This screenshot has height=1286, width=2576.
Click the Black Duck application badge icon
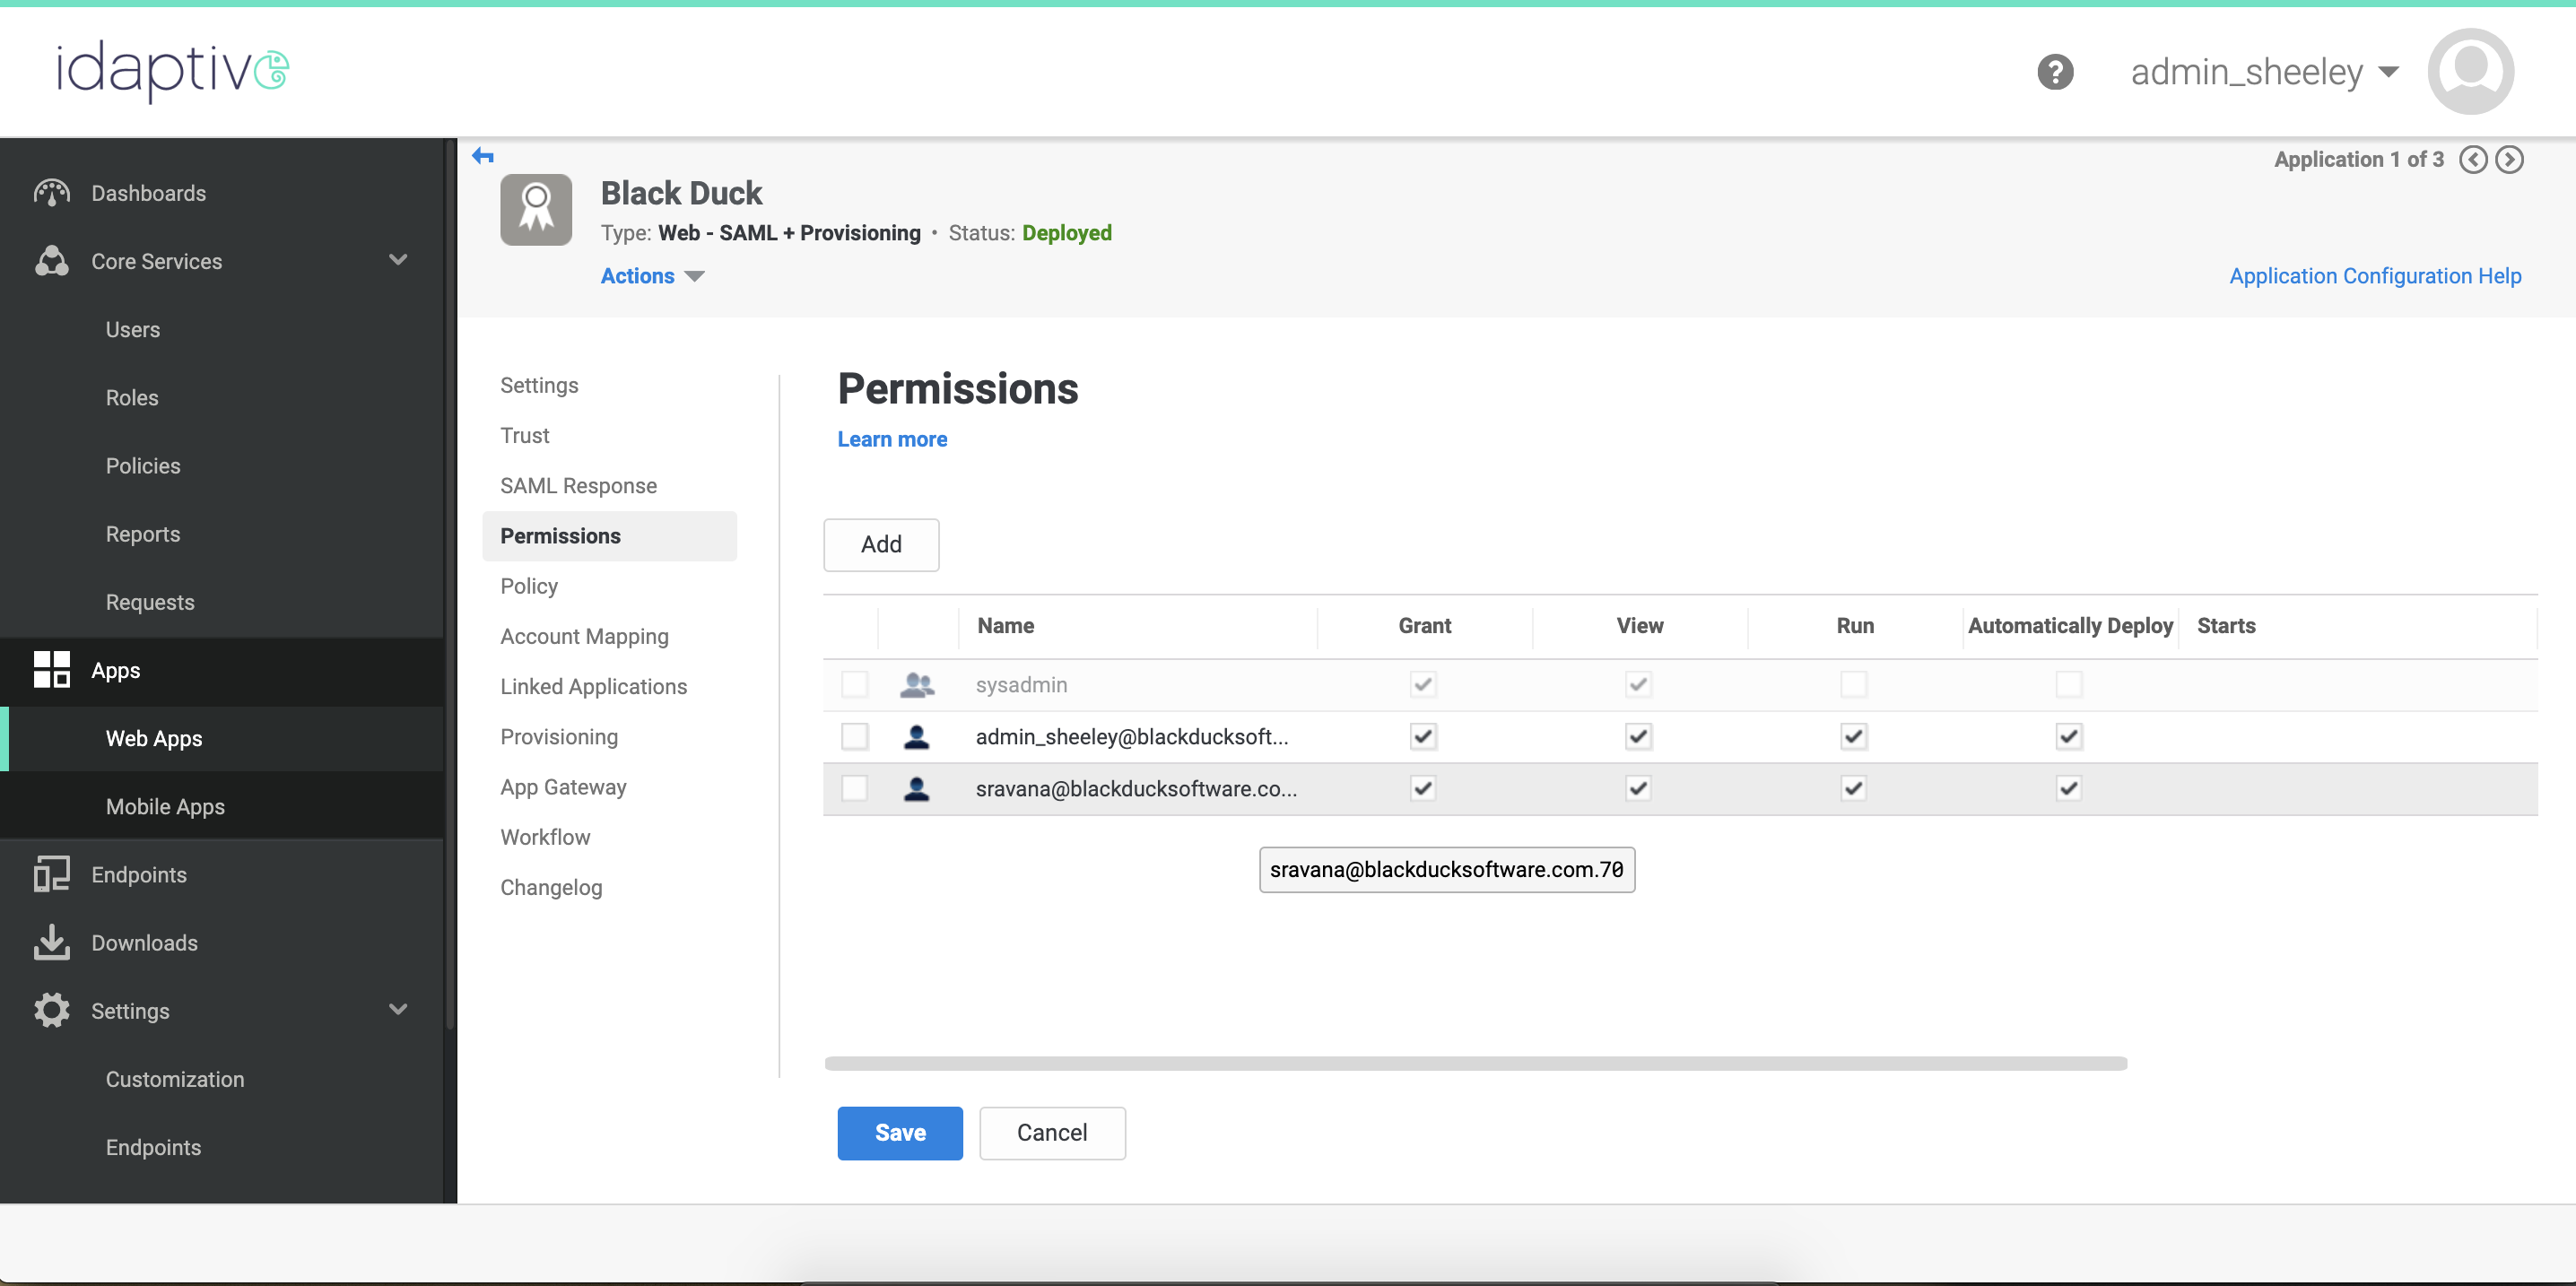pos(536,209)
